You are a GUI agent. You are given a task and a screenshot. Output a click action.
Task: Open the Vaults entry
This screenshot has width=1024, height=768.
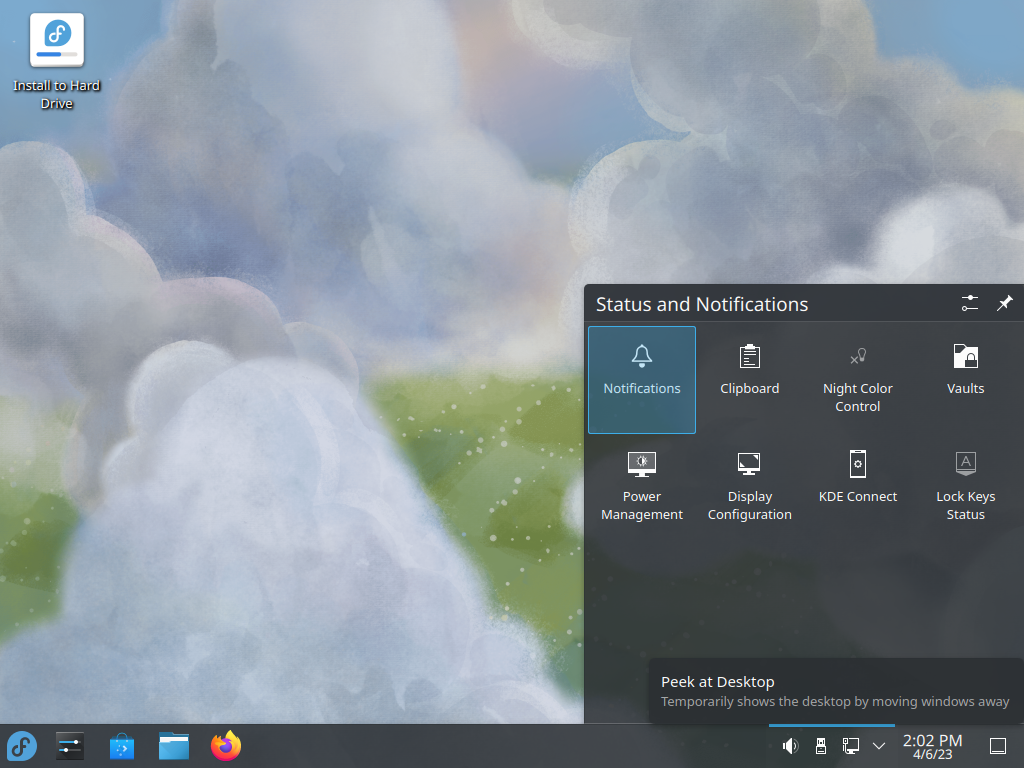tap(965, 379)
